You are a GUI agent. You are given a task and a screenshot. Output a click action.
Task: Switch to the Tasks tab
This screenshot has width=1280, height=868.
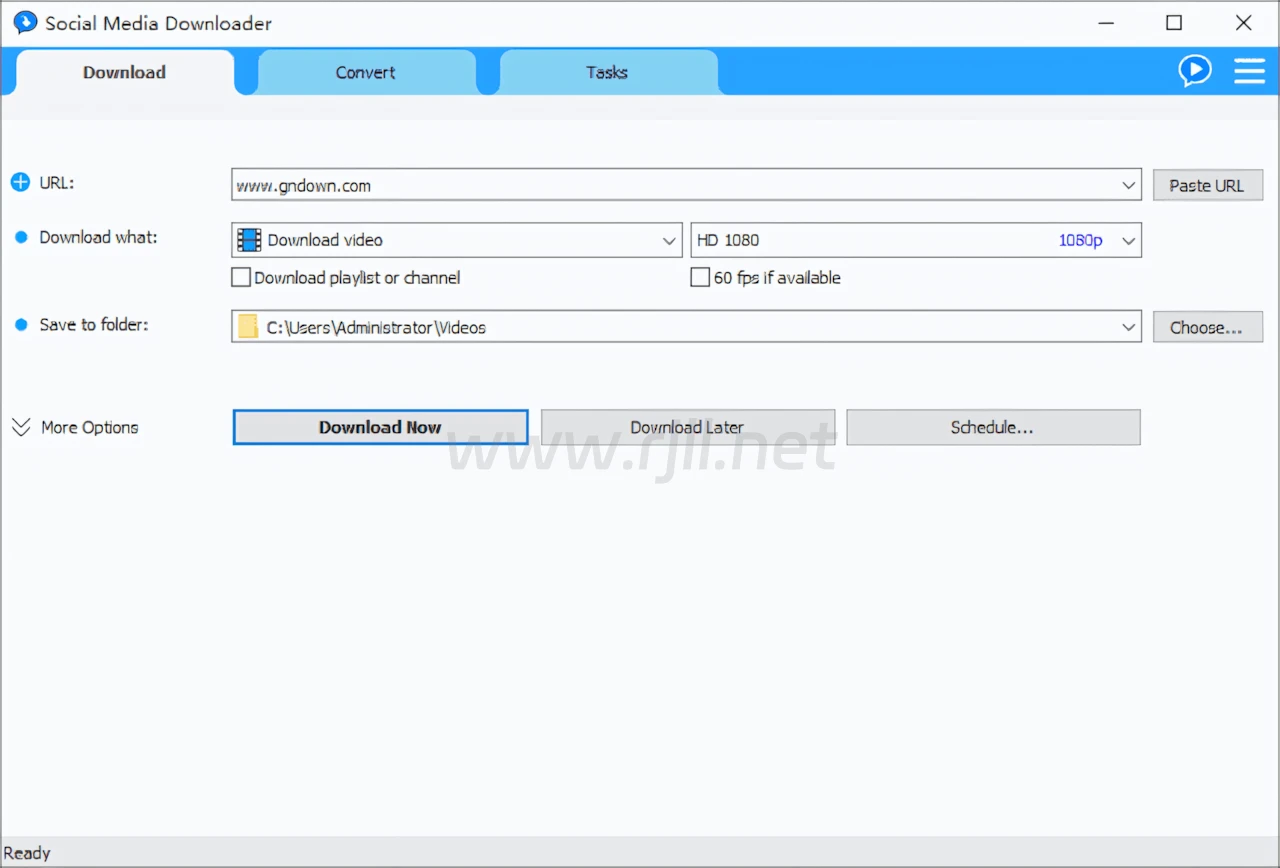pyautogui.click(x=607, y=72)
